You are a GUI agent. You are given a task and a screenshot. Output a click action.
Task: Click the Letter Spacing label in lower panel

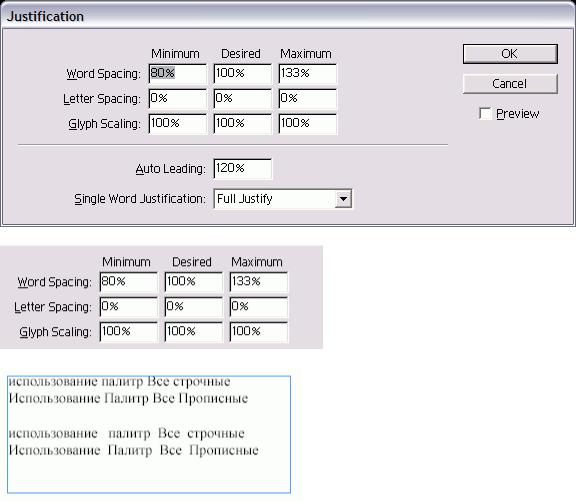pyautogui.click(x=53, y=307)
